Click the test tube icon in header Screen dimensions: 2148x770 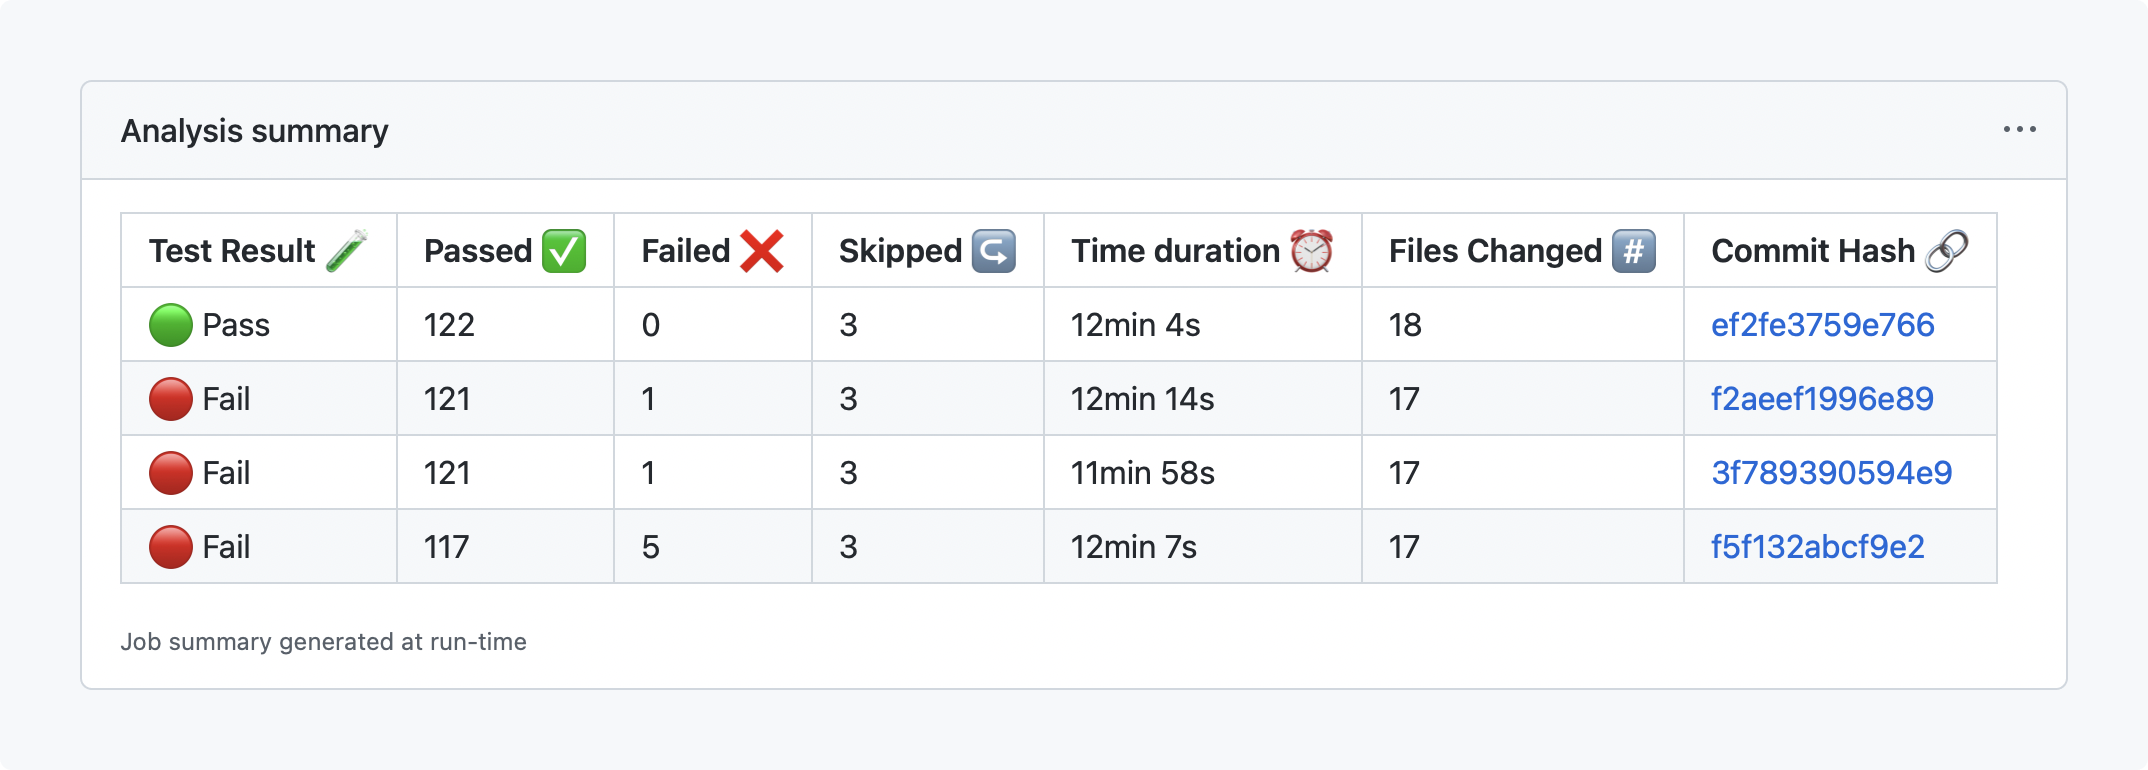pyautogui.click(x=347, y=251)
